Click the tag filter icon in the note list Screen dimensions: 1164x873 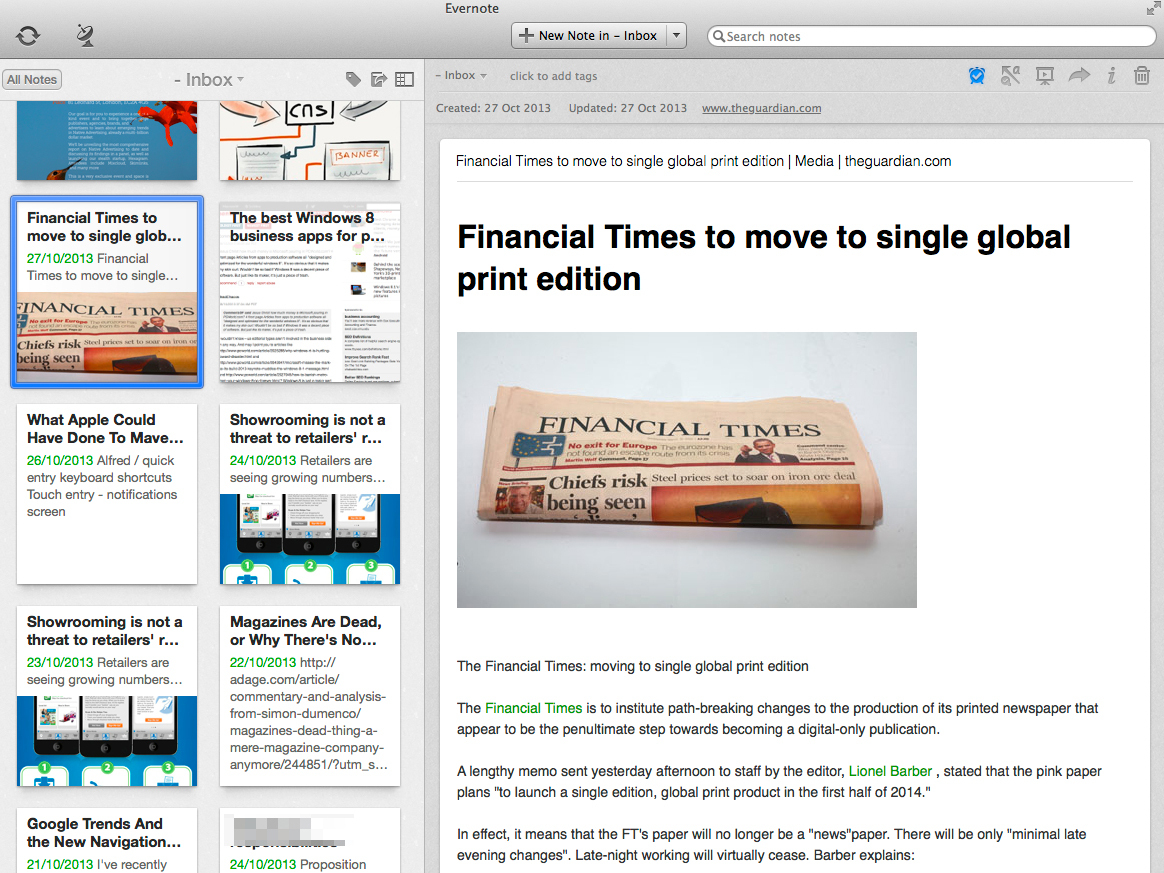coord(353,79)
